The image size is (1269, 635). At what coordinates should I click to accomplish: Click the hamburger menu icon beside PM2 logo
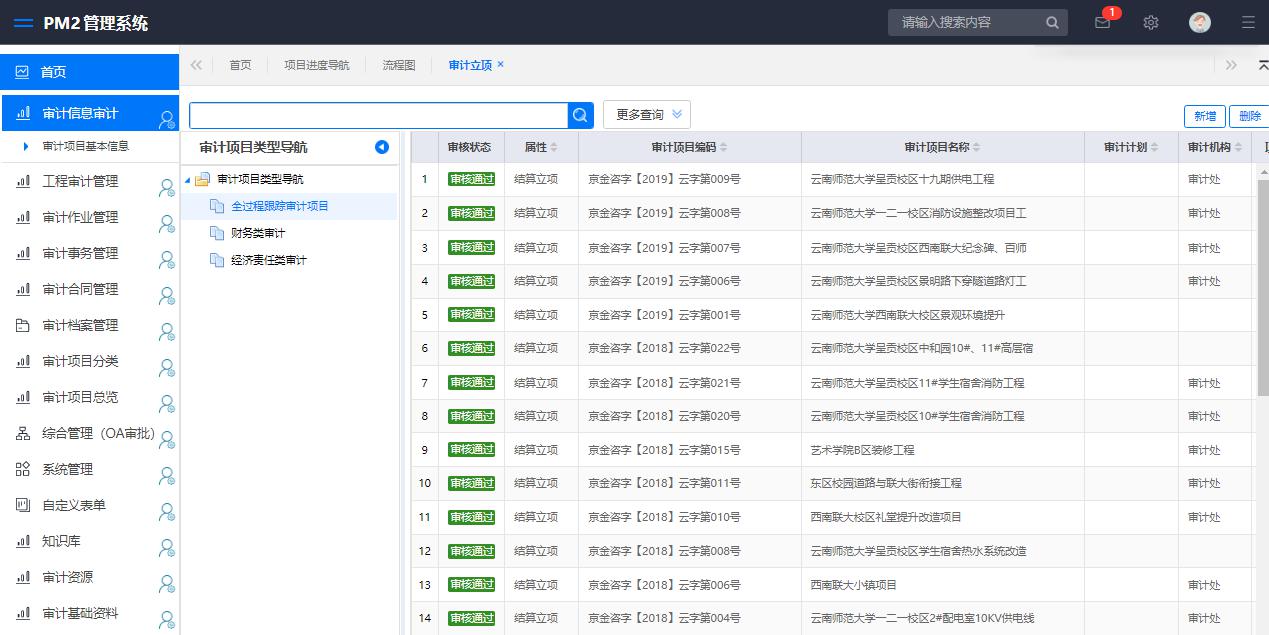pos(23,23)
